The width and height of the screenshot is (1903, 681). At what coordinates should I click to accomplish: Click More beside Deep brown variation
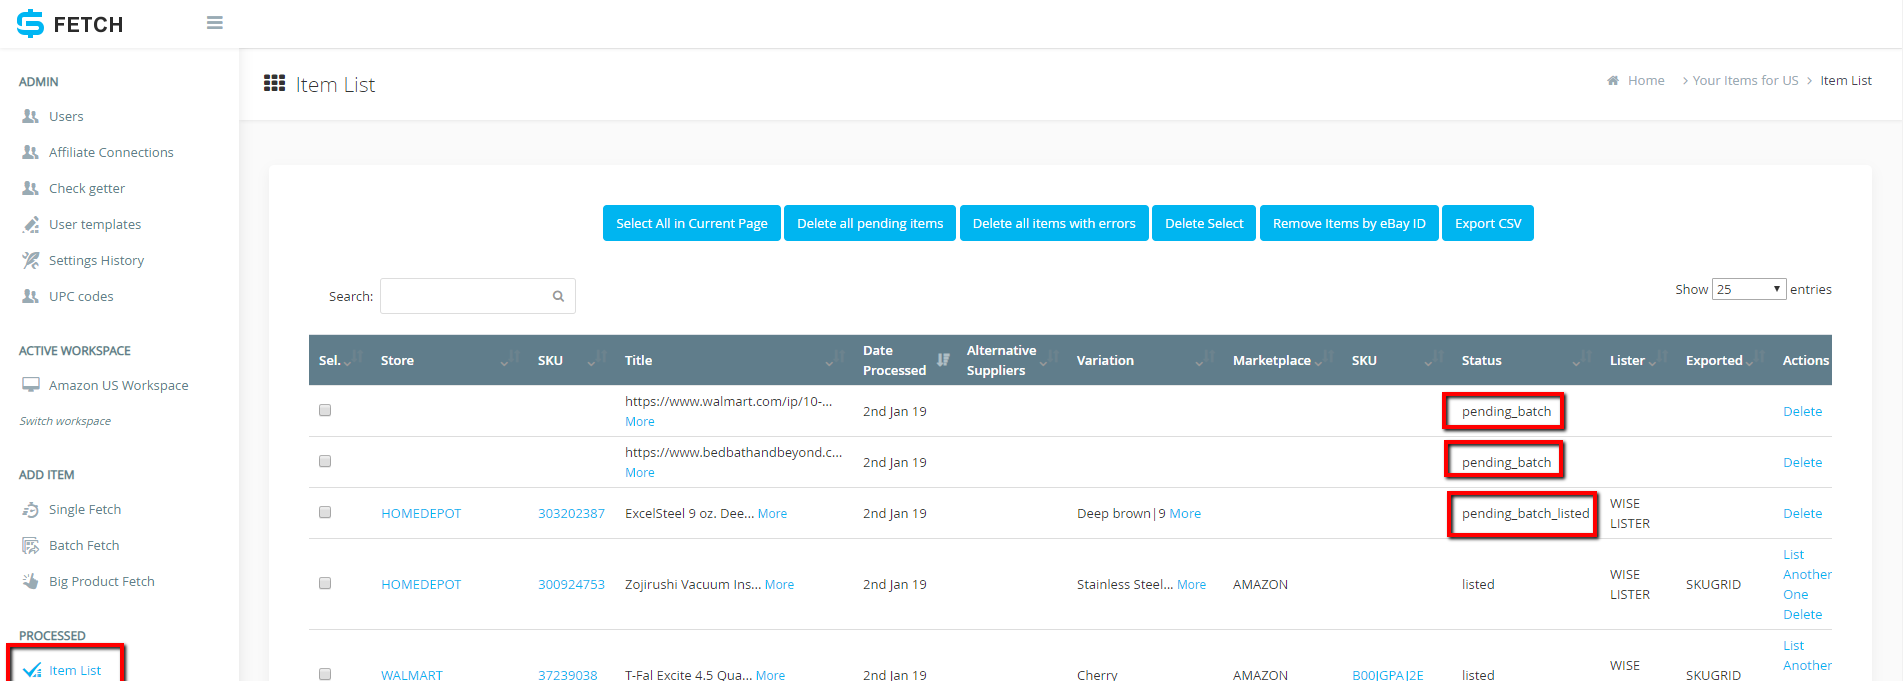click(x=1185, y=513)
